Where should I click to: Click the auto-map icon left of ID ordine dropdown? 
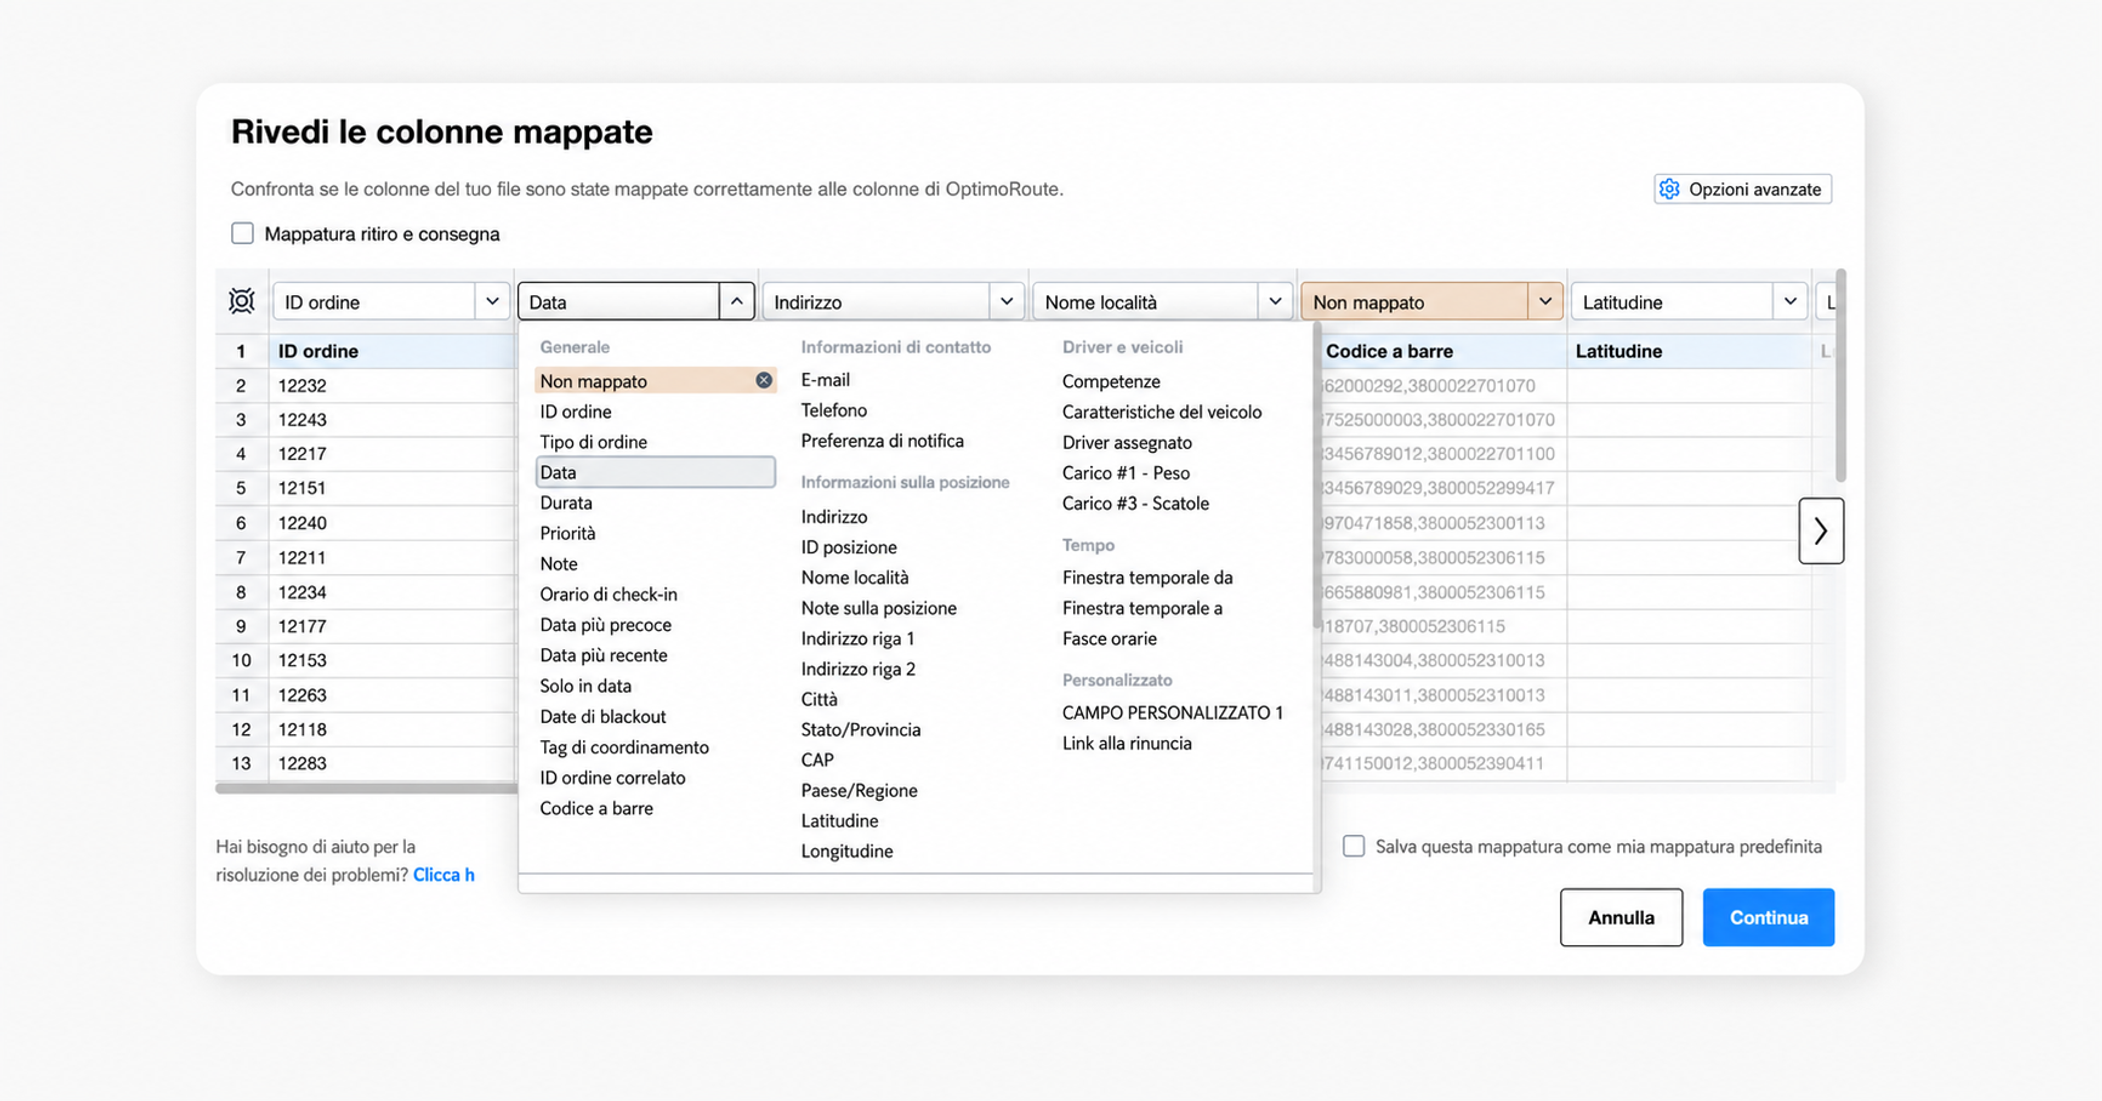(x=242, y=301)
